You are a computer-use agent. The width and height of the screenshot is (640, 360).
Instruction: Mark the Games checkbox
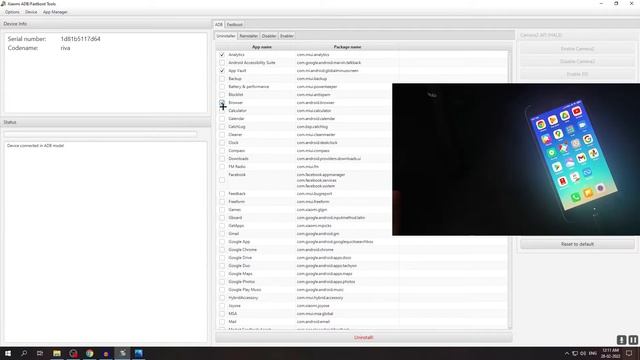[x=222, y=210]
